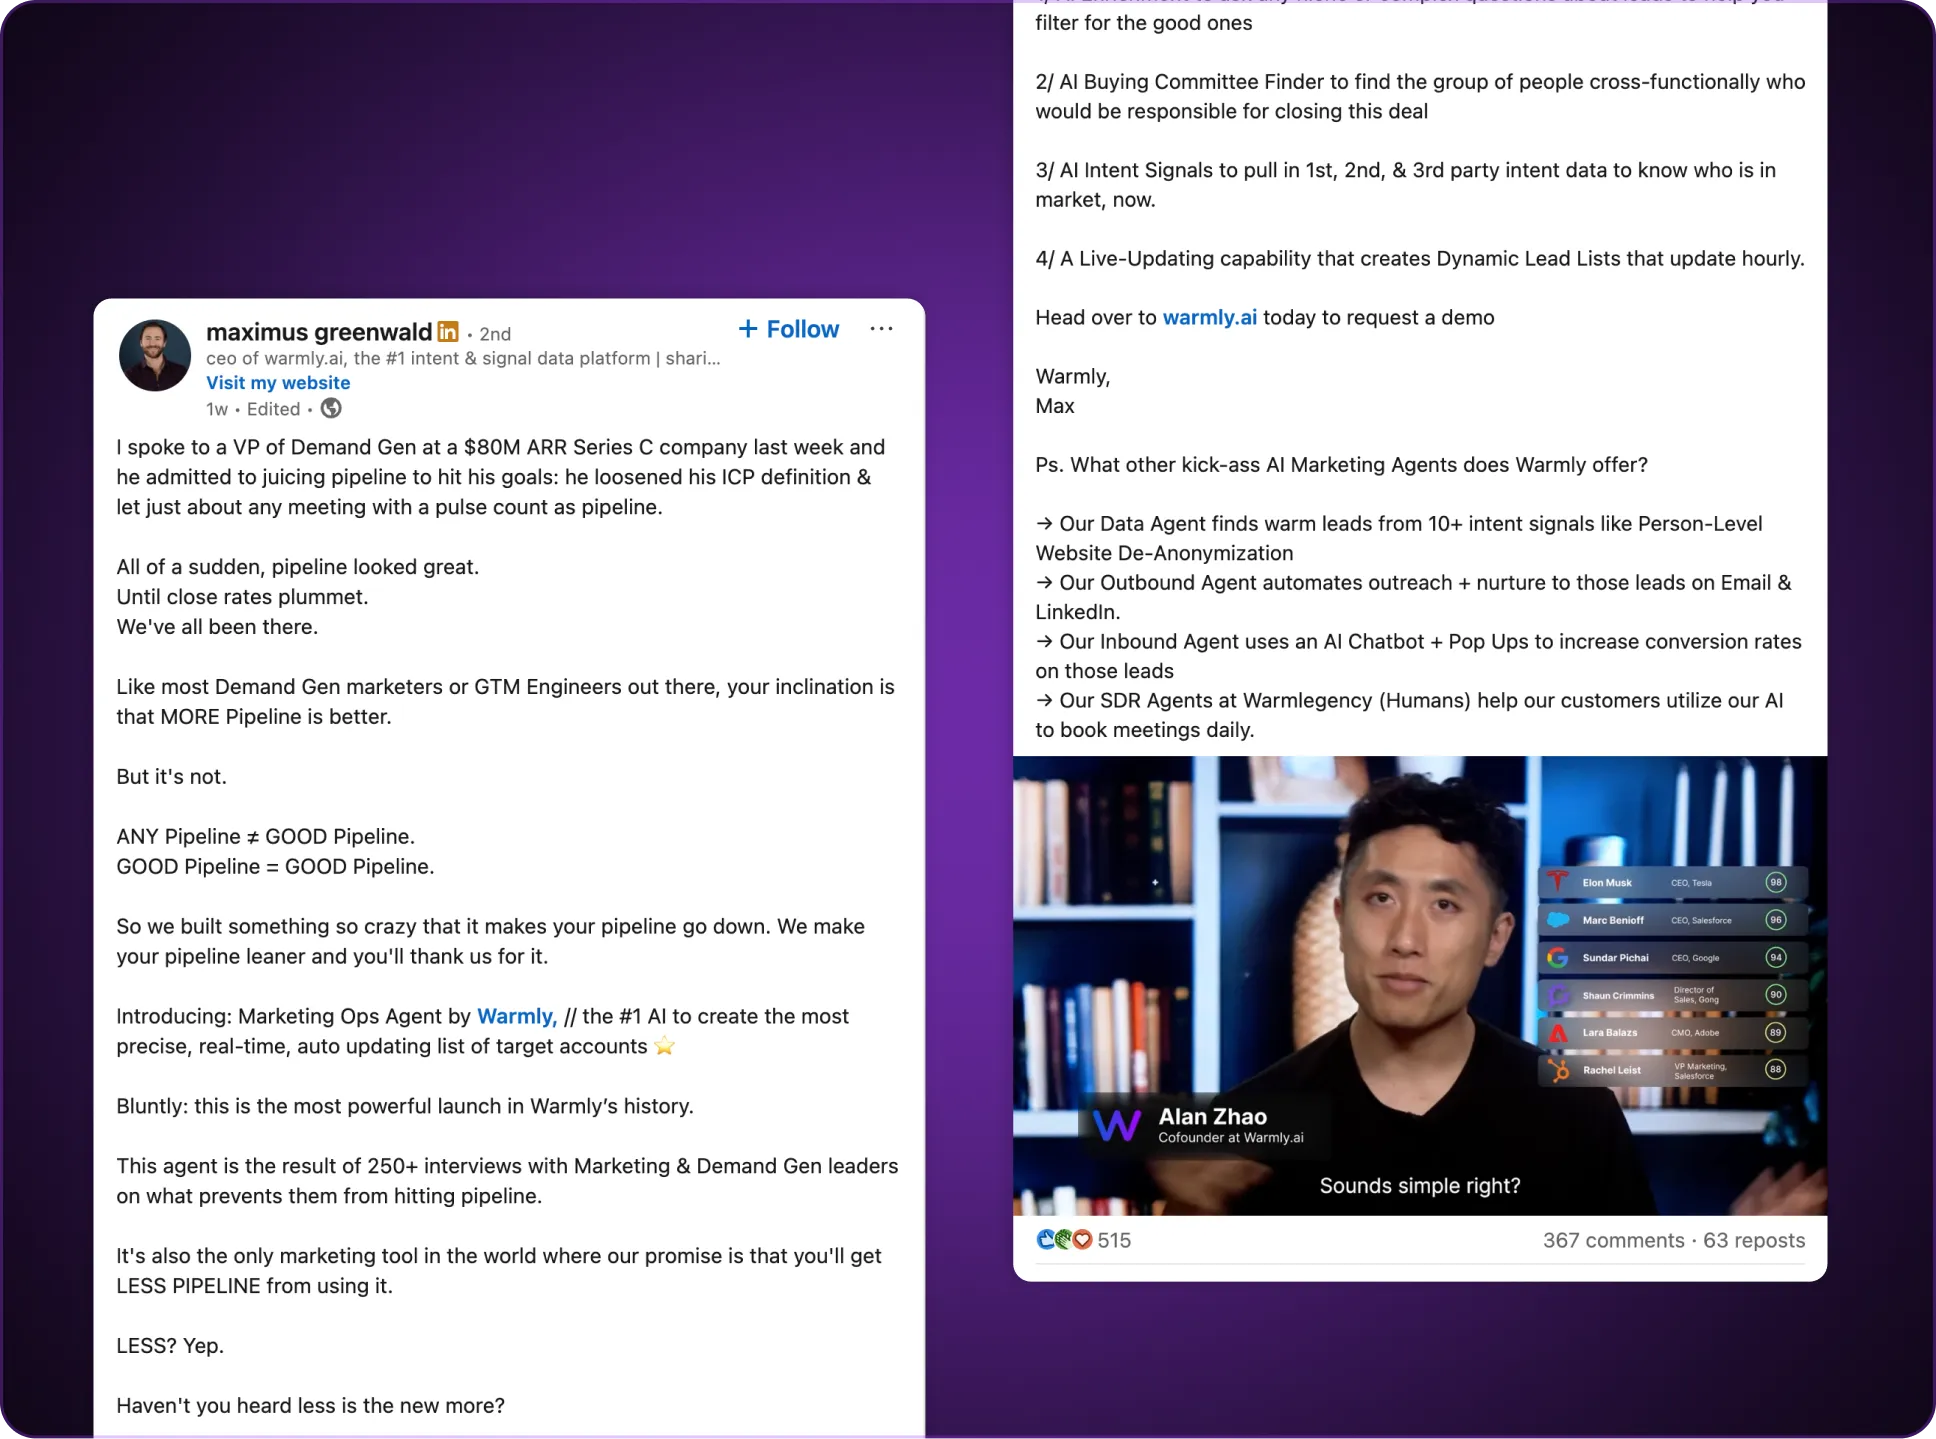Click the Follow button
Screen dimensions: 1936x1439
[x=788, y=329]
